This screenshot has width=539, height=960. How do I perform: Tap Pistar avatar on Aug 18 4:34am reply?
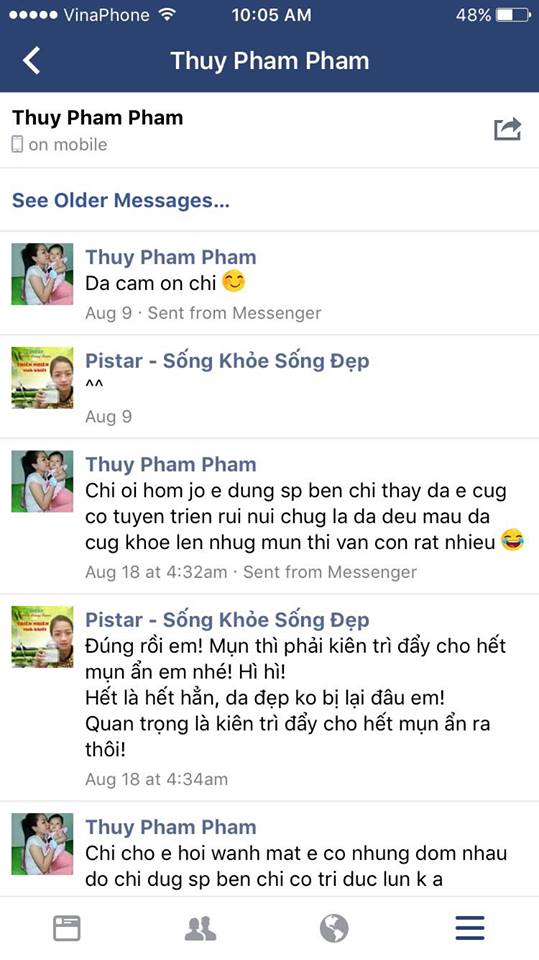click(x=42, y=637)
